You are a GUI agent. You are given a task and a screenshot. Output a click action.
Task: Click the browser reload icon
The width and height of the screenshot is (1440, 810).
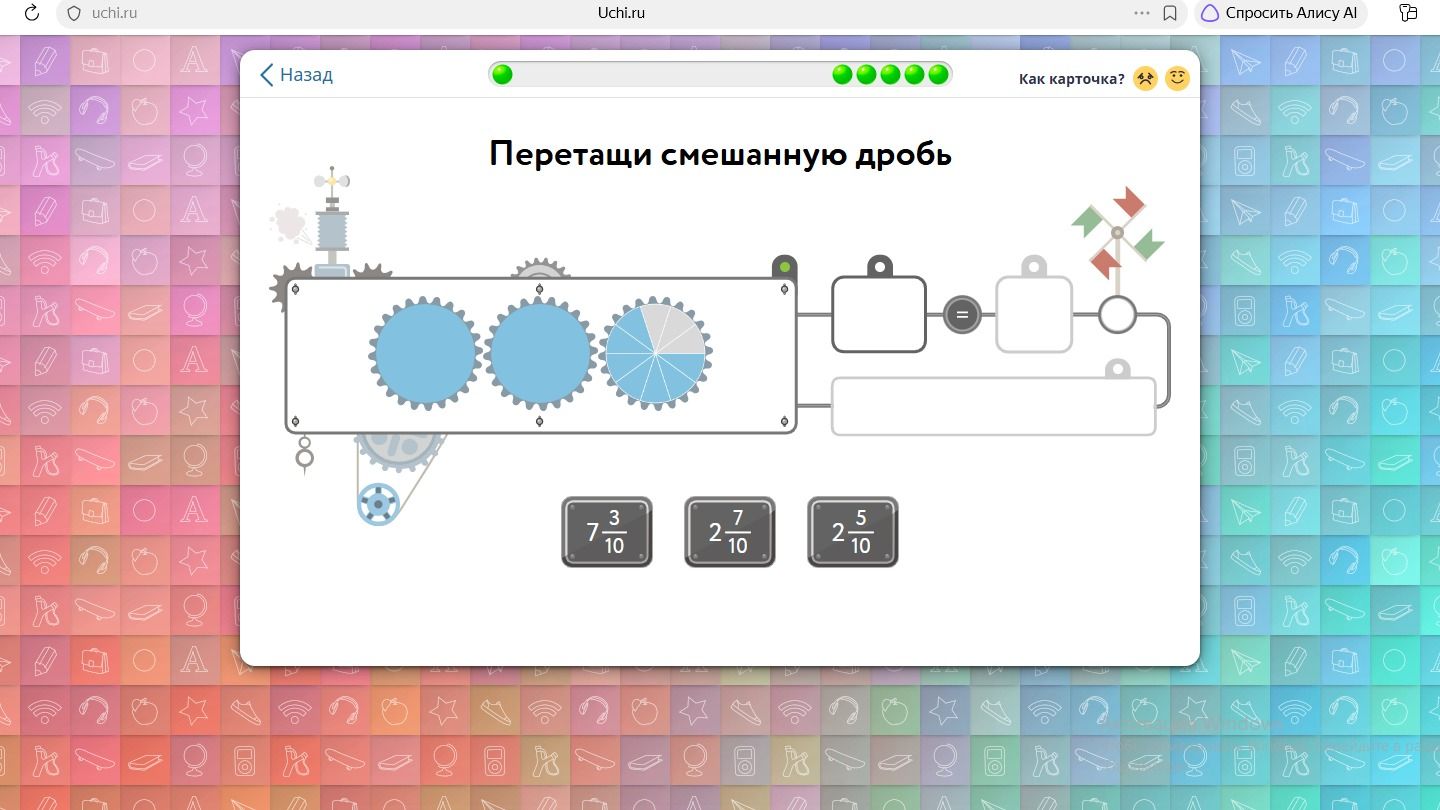(x=31, y=13)
